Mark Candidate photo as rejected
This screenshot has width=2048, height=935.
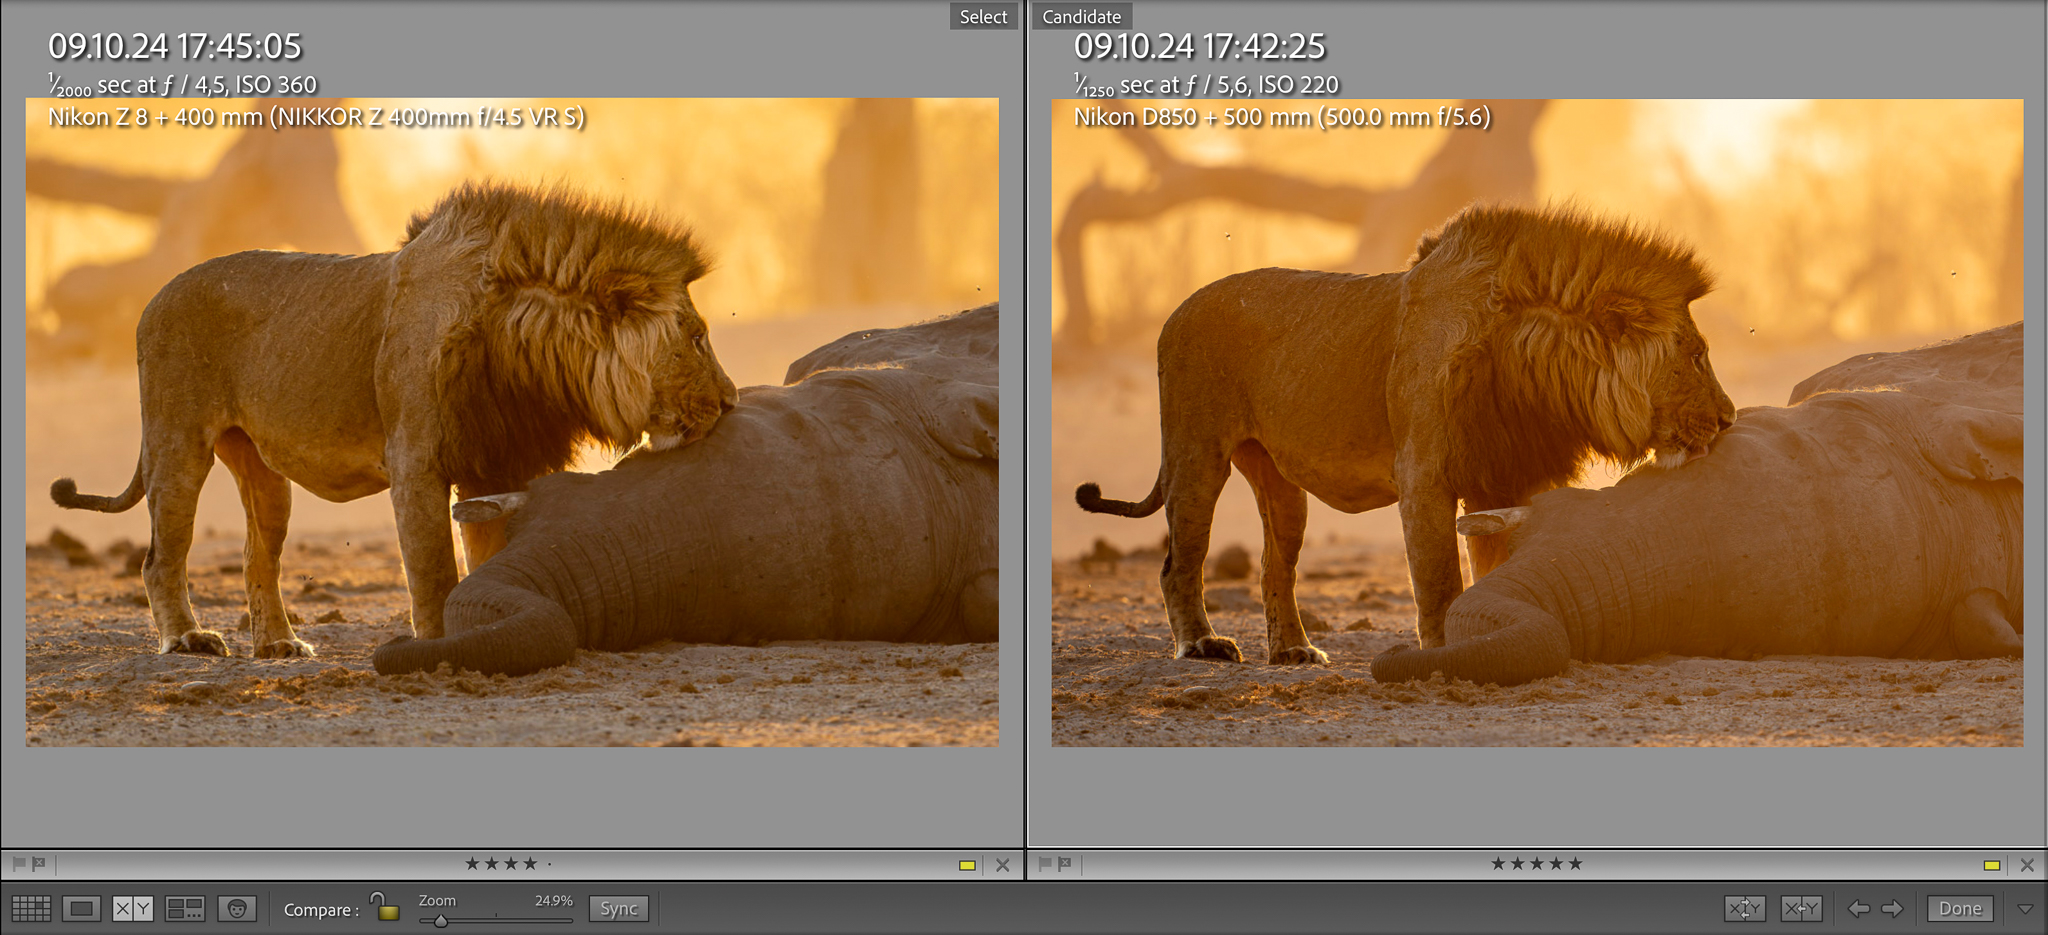click(x=1065, y=864)
